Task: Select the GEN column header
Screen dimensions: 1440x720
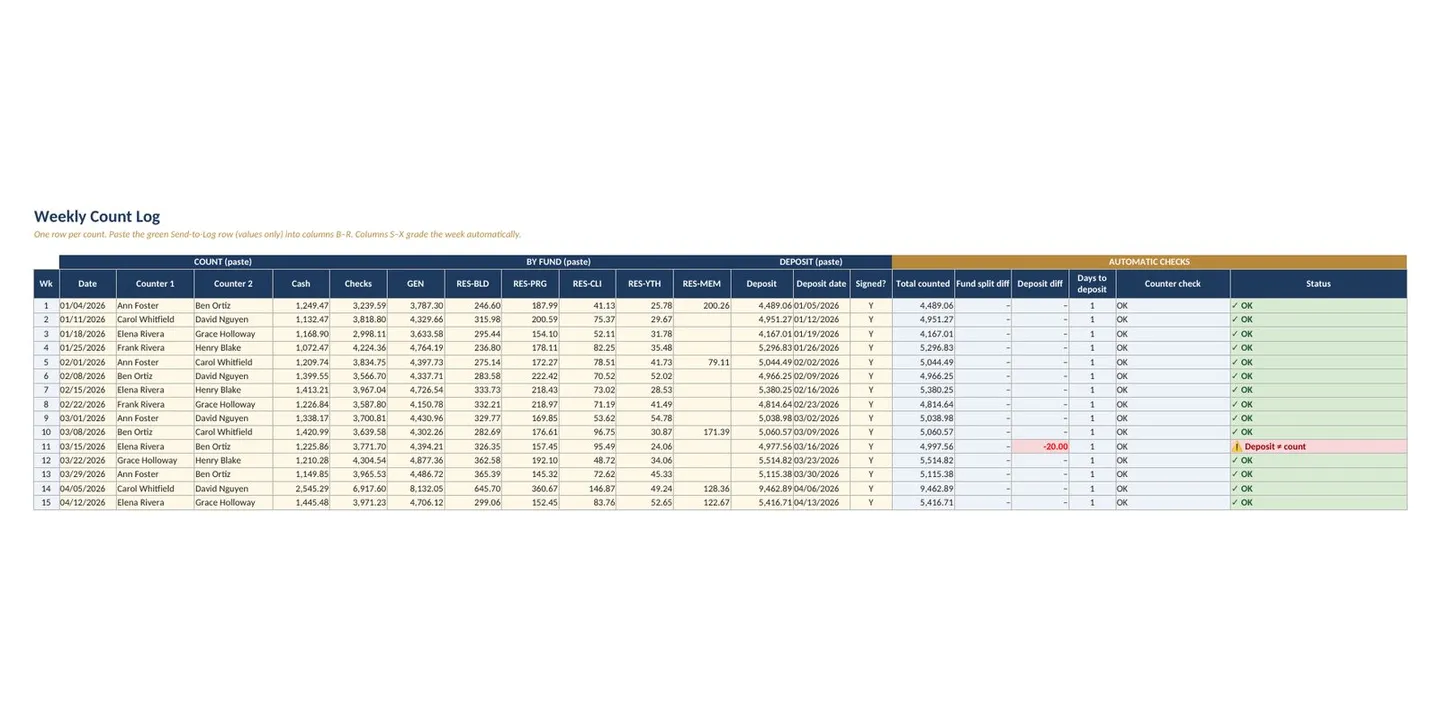Action: [416, 284]
